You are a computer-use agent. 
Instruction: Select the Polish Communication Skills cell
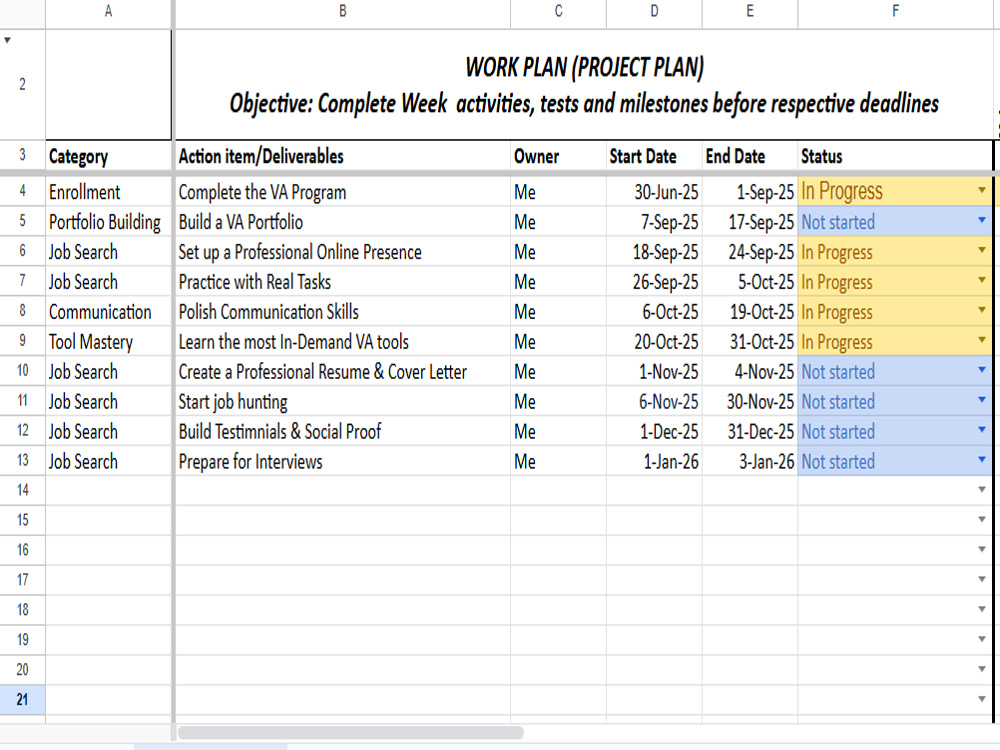tap(342, 311)
